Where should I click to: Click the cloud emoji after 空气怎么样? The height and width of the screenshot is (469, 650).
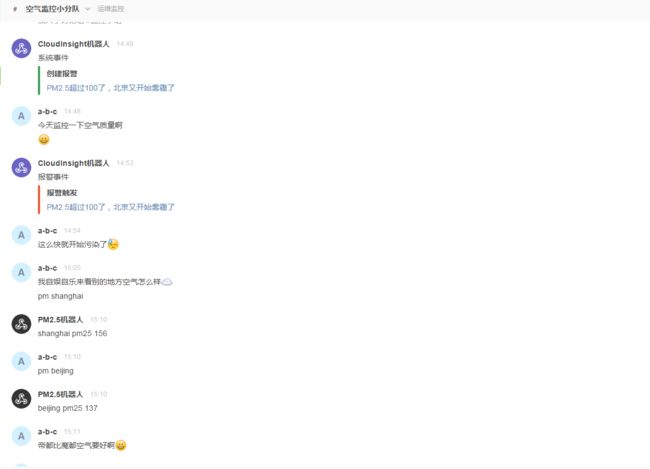(167, 282)
